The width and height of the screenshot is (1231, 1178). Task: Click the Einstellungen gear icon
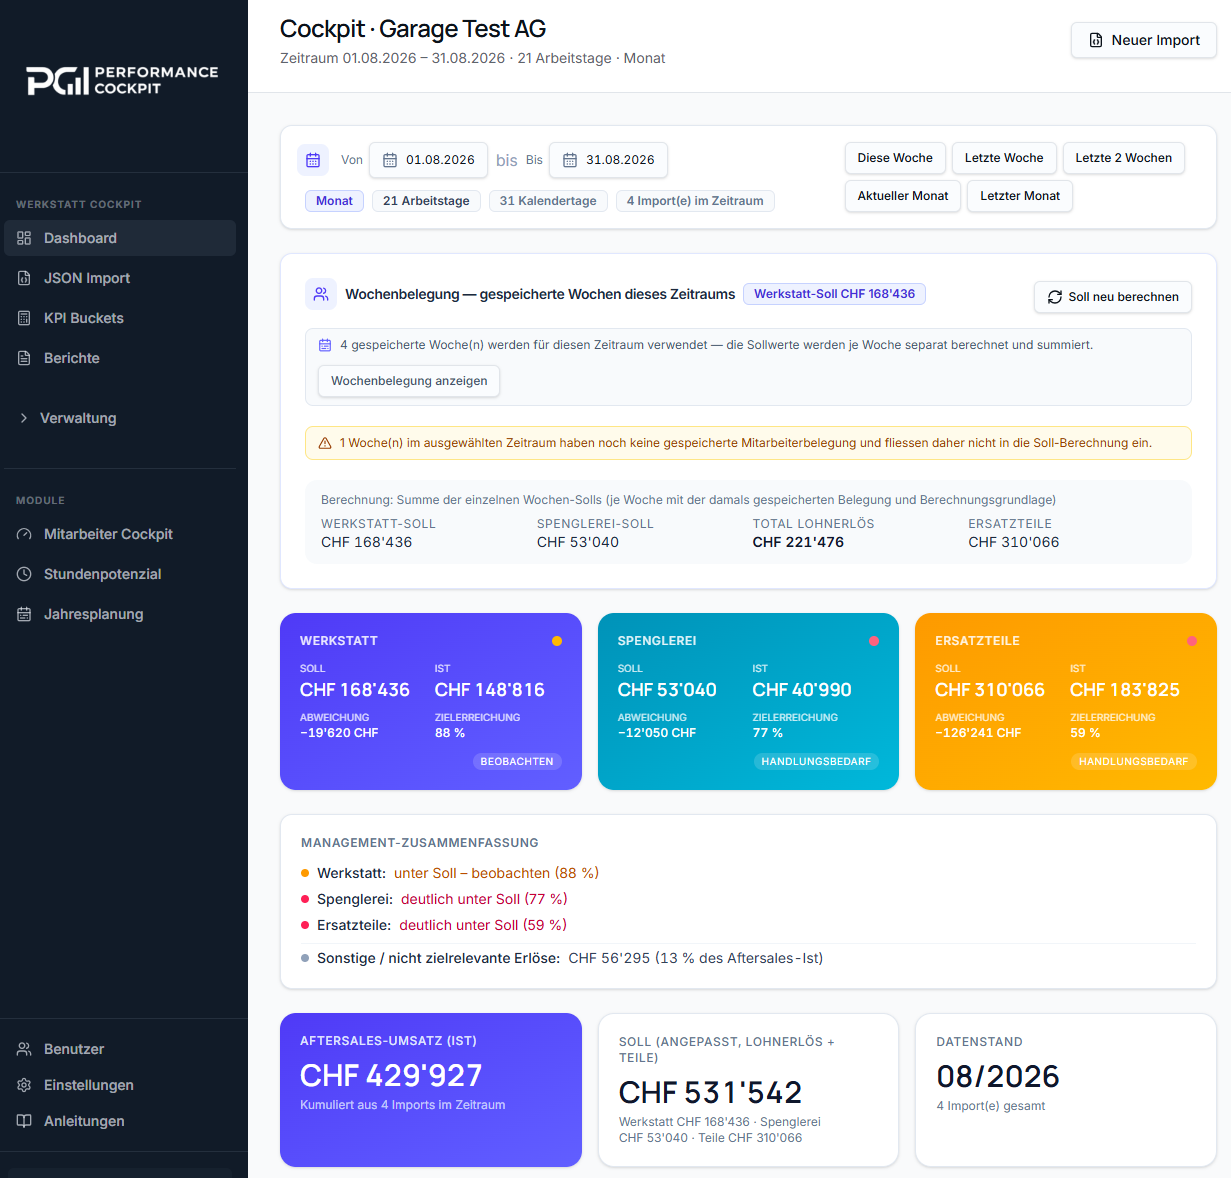coord(24,1085)
